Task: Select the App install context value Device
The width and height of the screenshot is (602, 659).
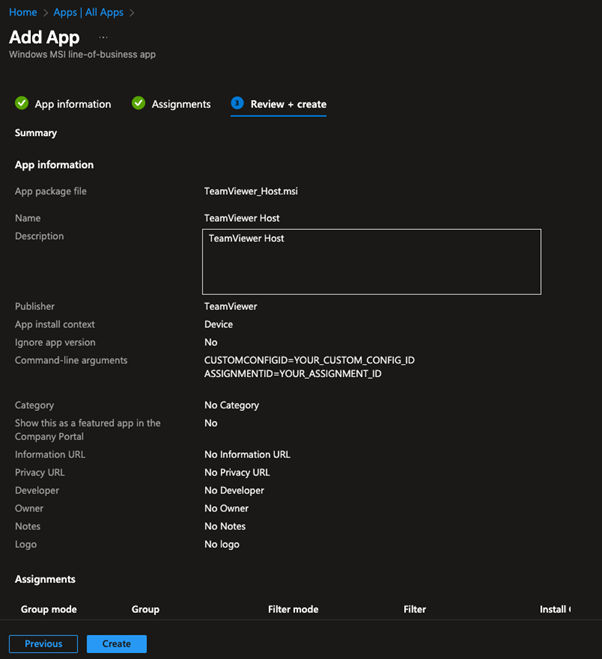Action: pyautogui.click(x=219, y=324)
